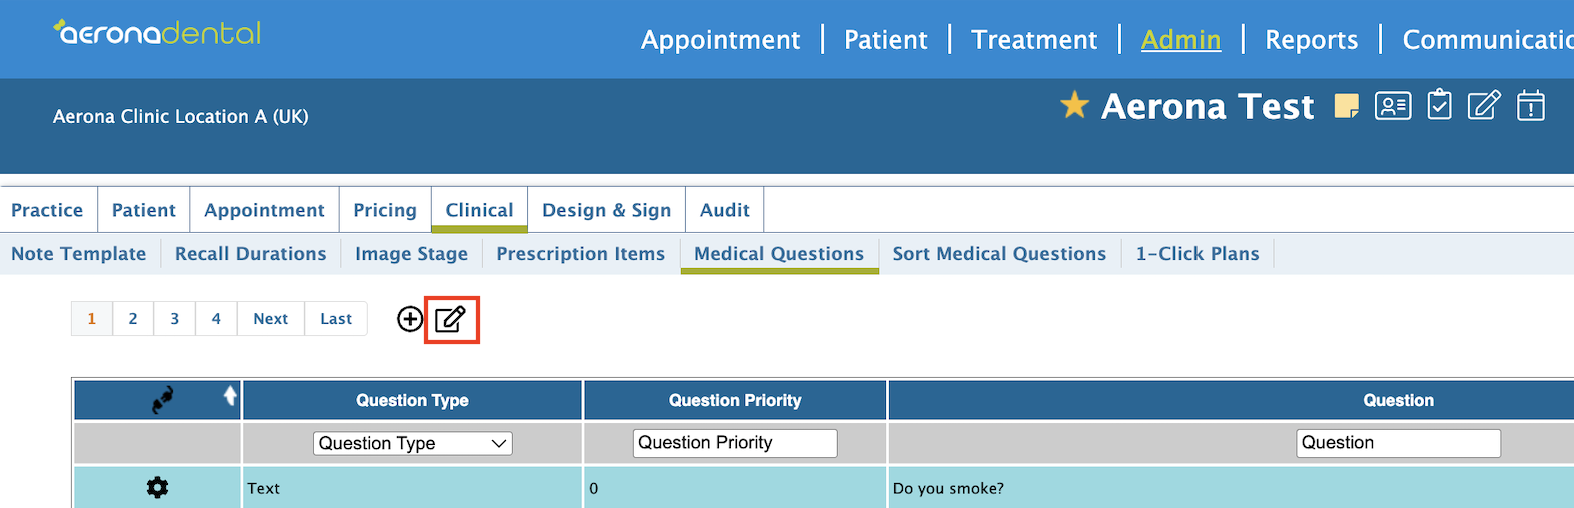Click the Question text filter field
This screenshot has height=508, width=1574.
pyautogui.click(x=1399, y=443)
